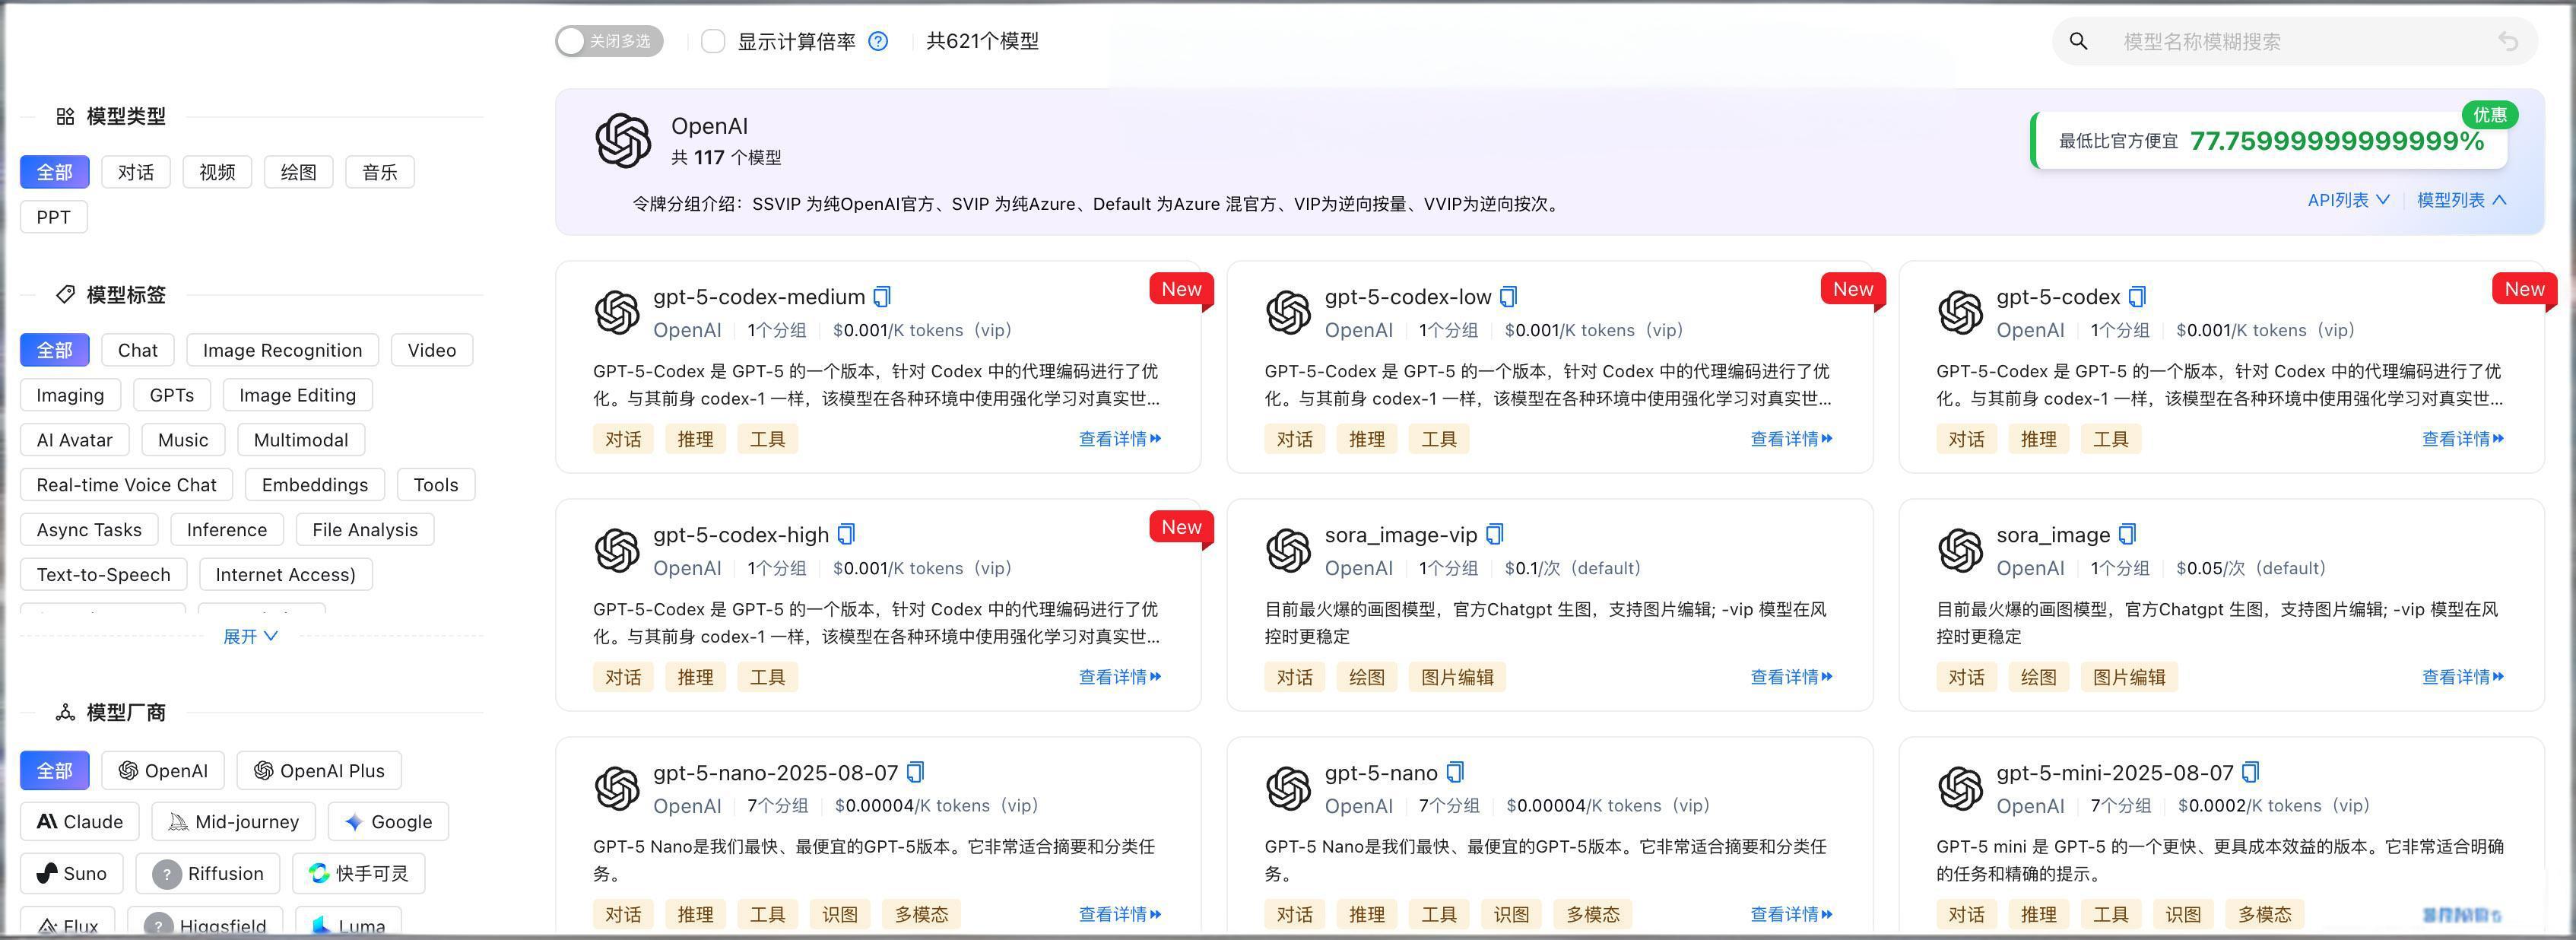Select the Image Recognition tag filter
The height and width of the screenshot is (940, 2576).
pyautogui.click(x=282, y=350)
